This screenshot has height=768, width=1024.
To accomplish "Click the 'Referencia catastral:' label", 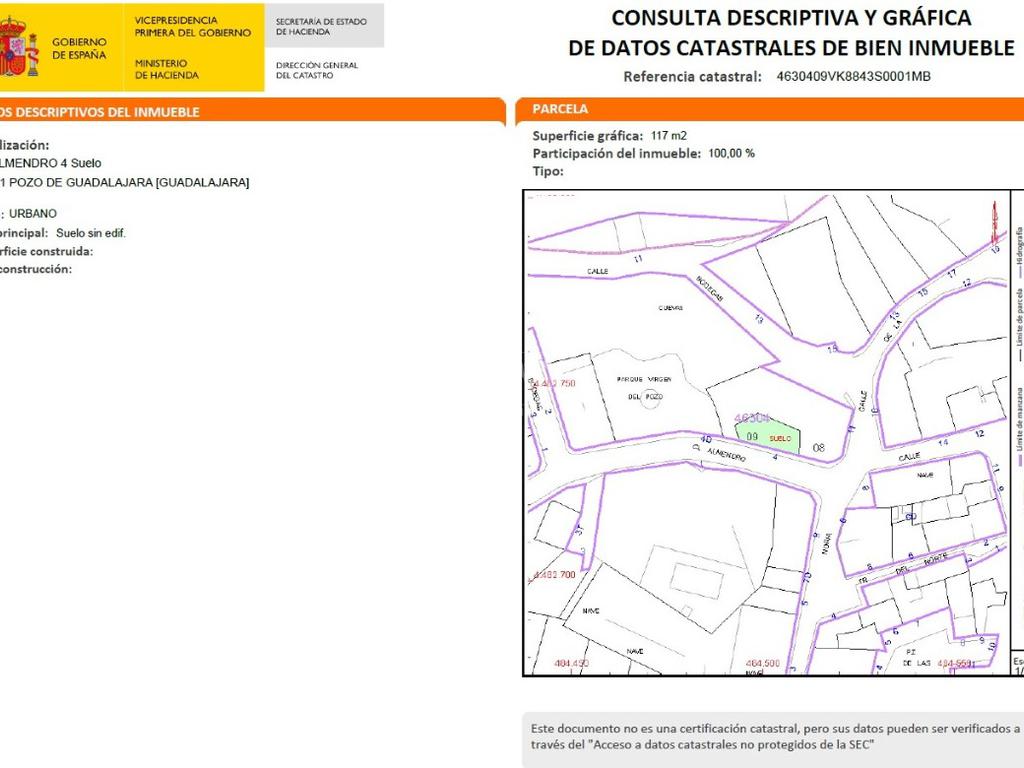I will (692, 76).
